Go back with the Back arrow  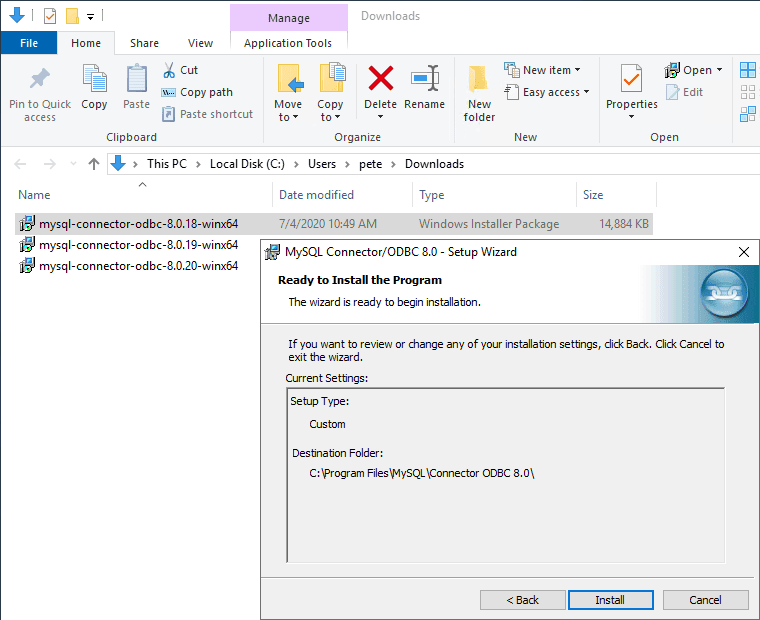point(20,164)
